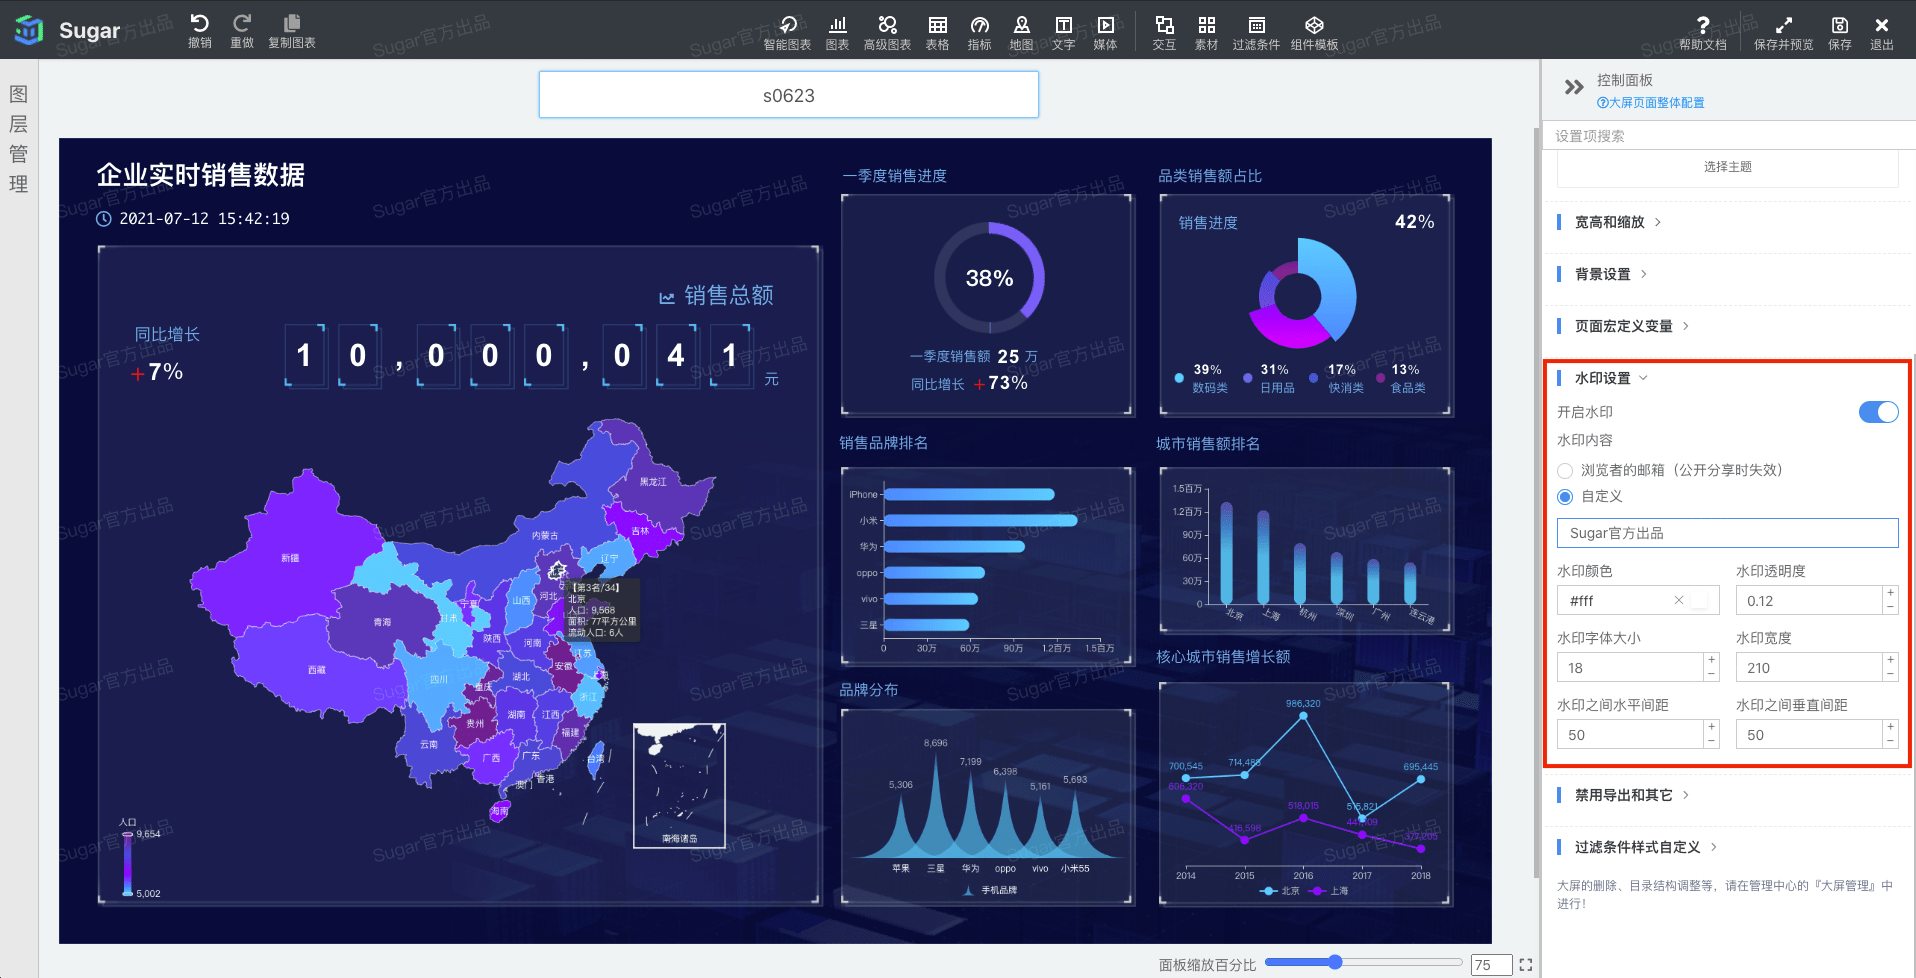Open the 智能图表 smart chart tool
1916x978 pixels.
point(787,32)
